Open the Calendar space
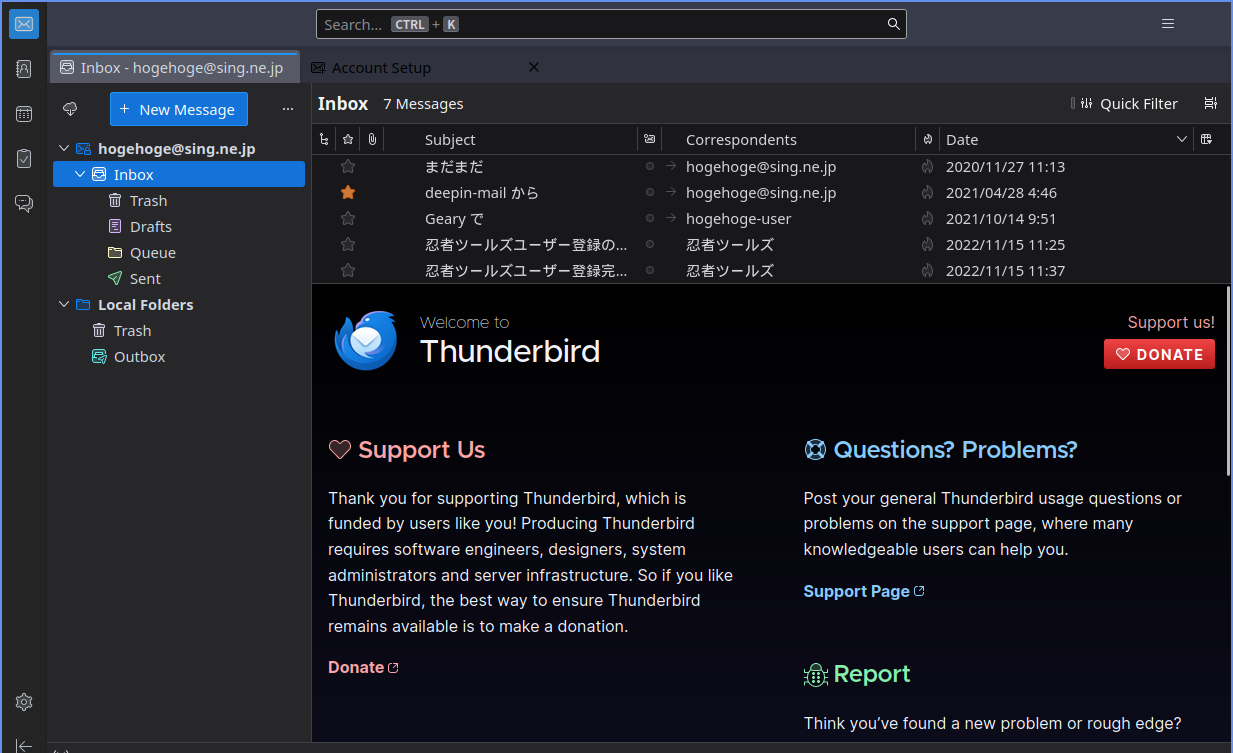The image size is (1233, 753). [24, 114]
